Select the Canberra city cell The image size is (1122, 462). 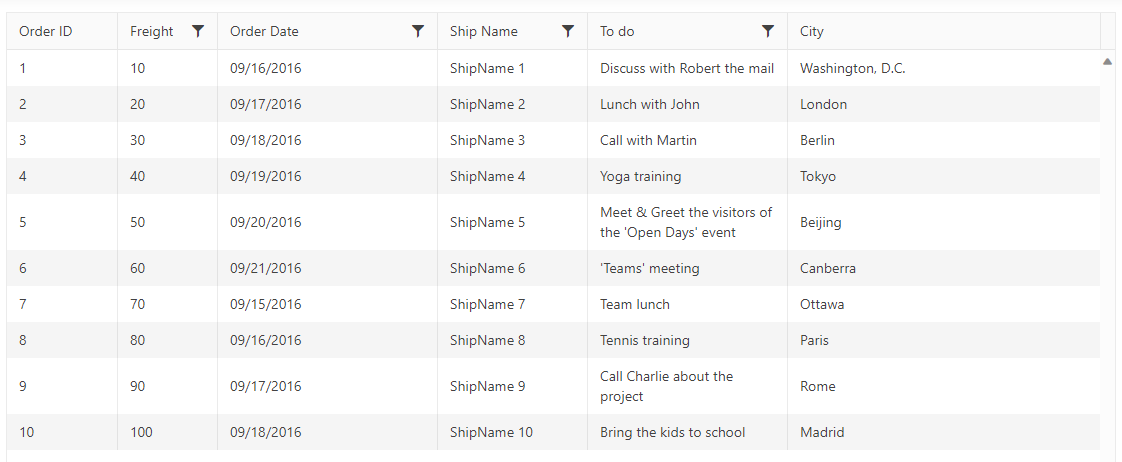tap(944, 268)
